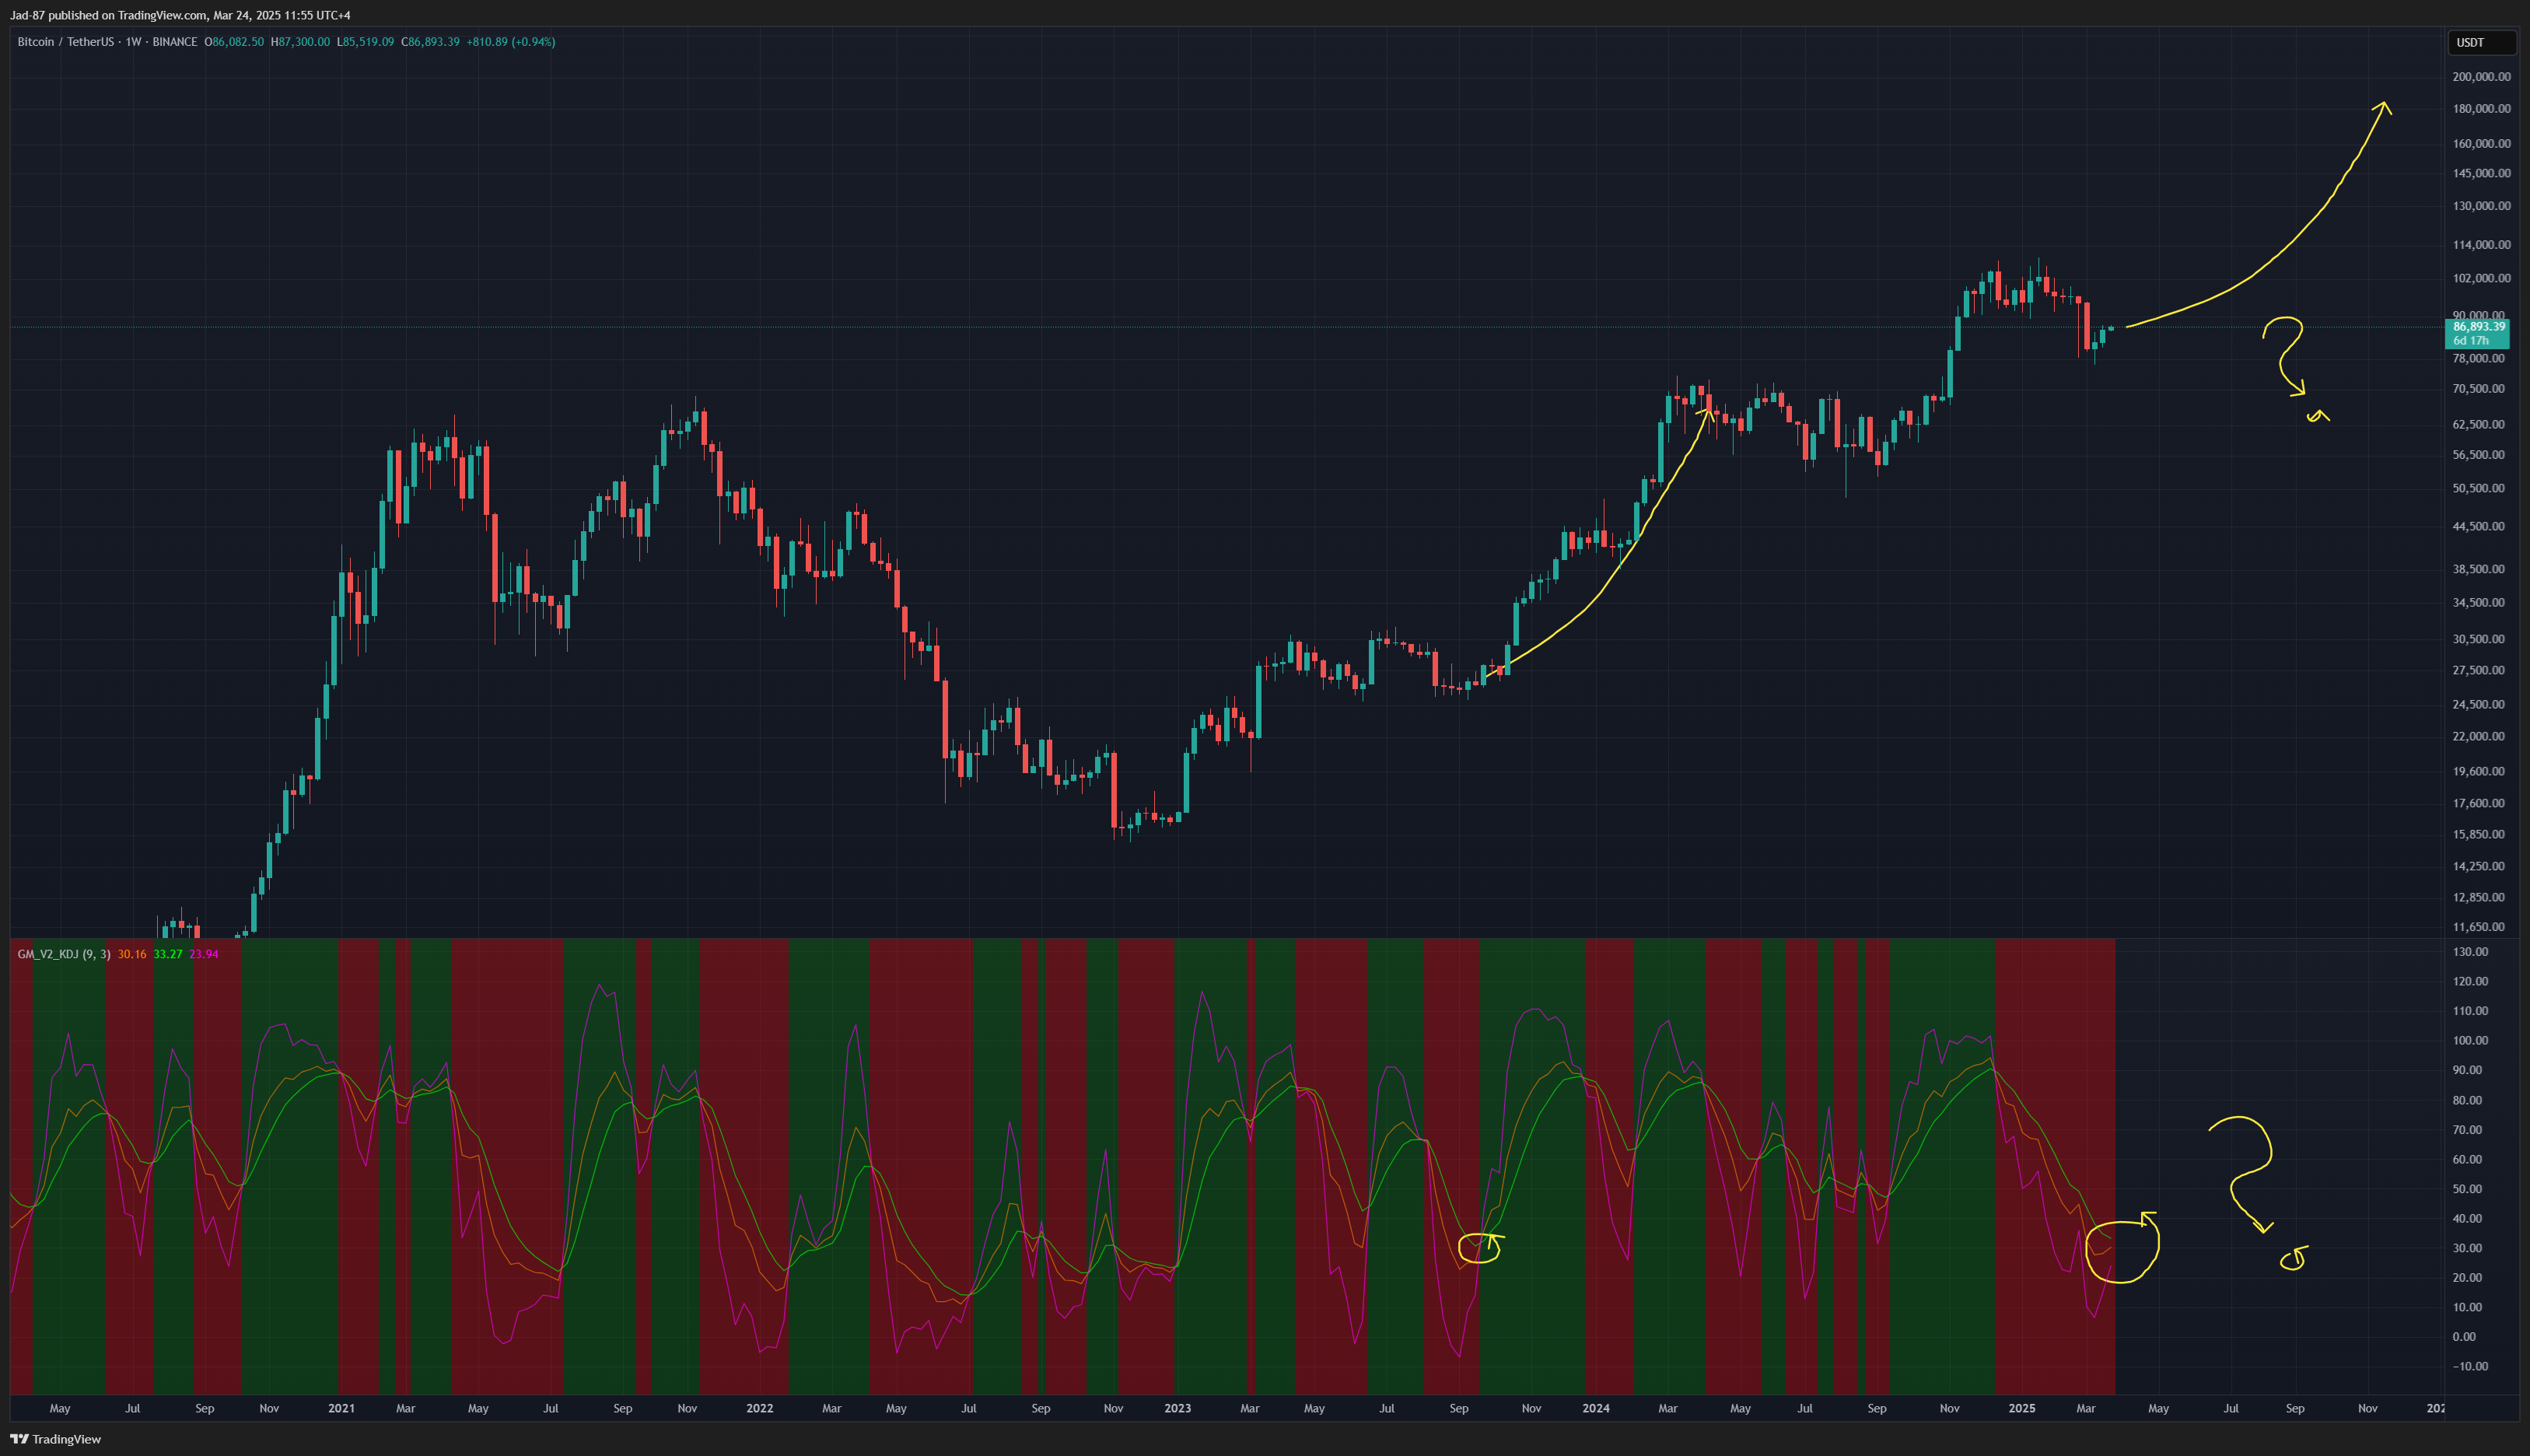Click the 130,000.00 price axis label
The height and width of the screenshot is (1456, 2530).
(x=2481, y=206)
